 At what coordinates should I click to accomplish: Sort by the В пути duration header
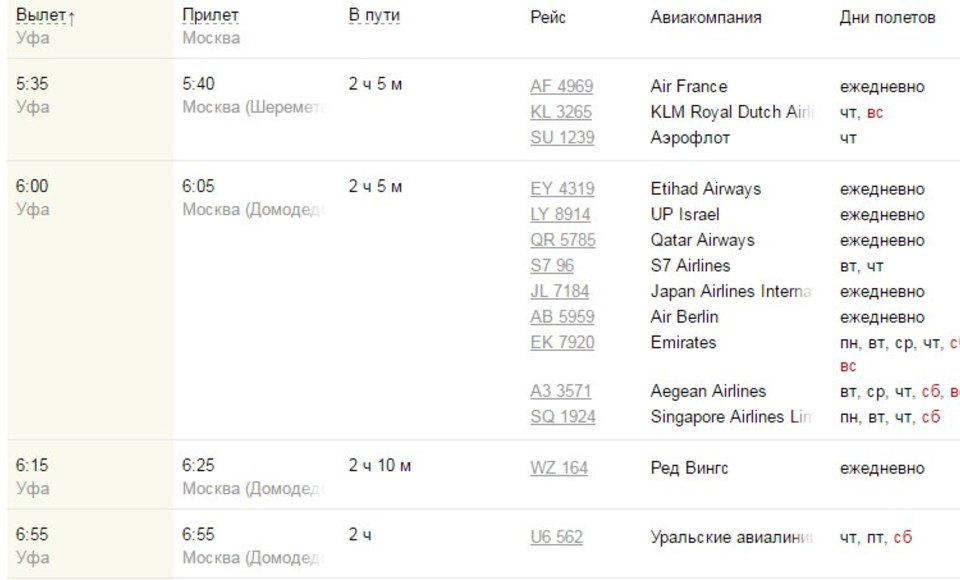(374, 15)
